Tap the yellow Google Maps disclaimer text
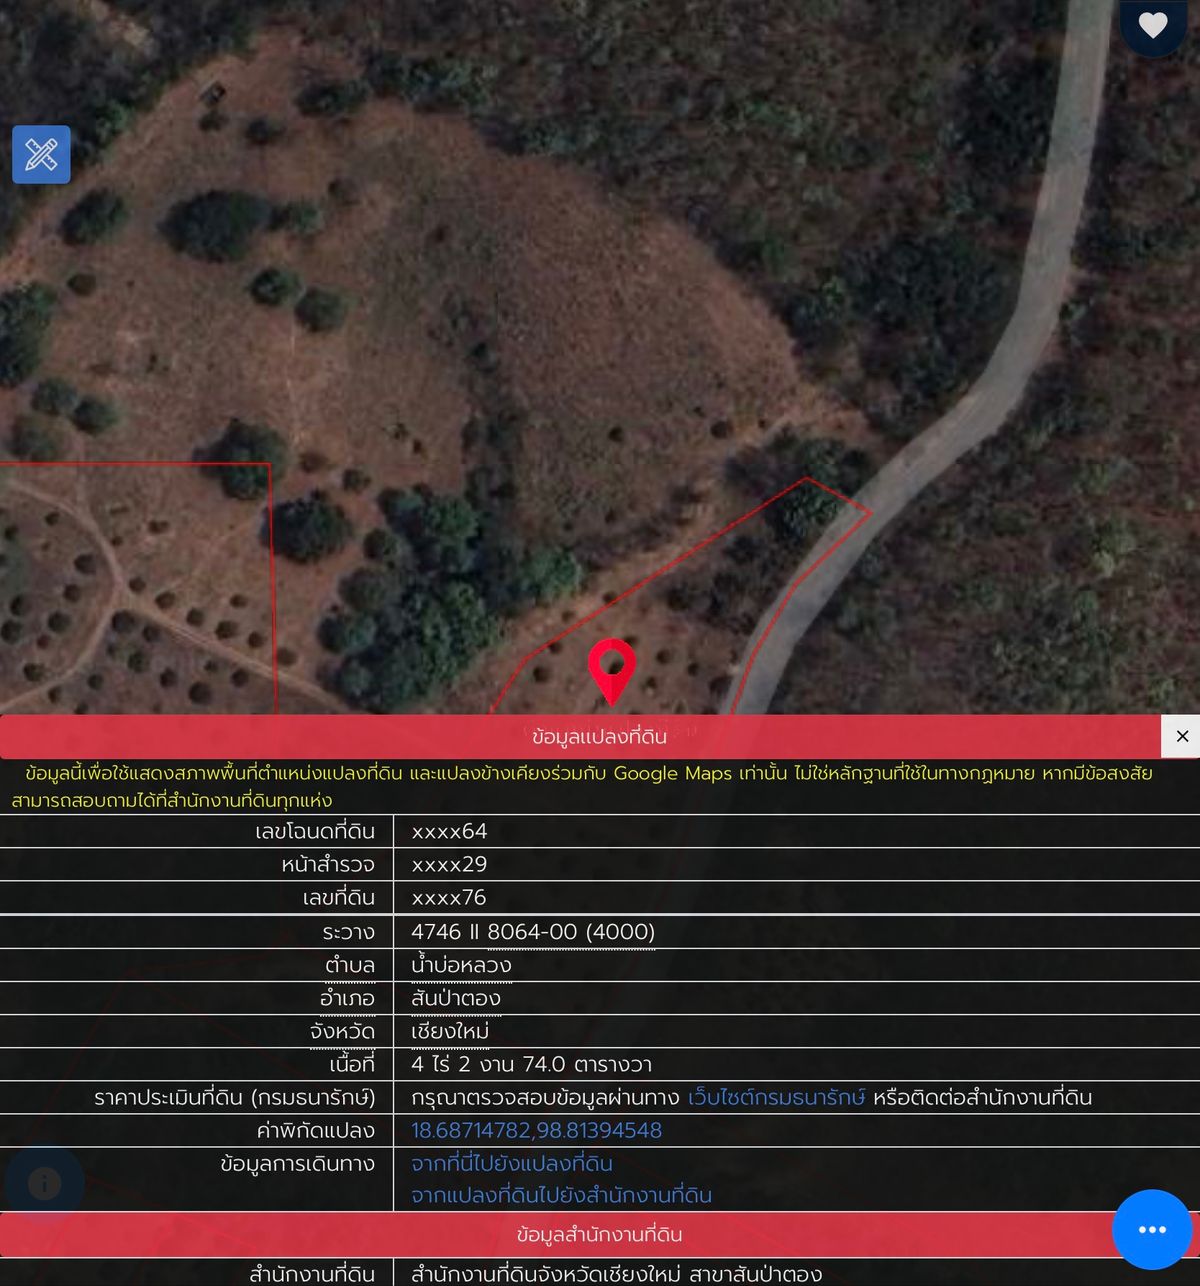The image size is (1200, 1286). 582,787
